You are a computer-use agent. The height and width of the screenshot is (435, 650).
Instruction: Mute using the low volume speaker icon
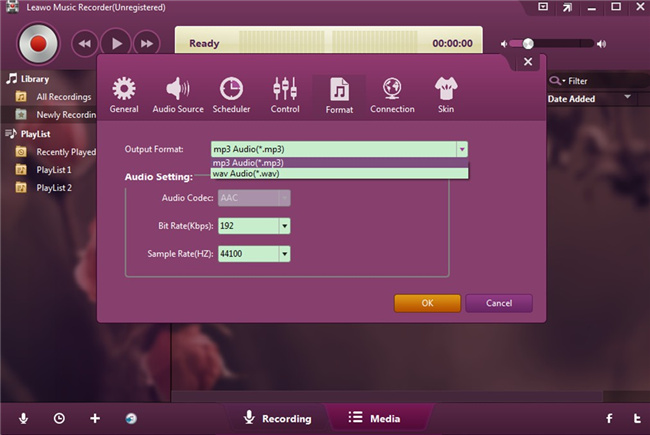504,44
